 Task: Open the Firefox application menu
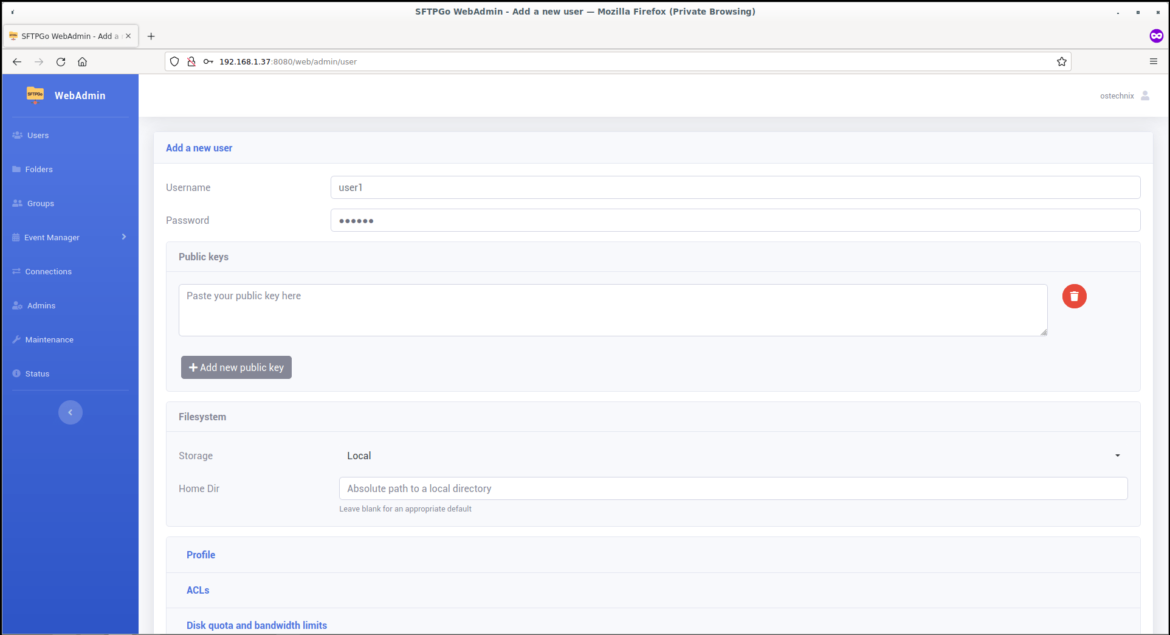pos(1152,61)
